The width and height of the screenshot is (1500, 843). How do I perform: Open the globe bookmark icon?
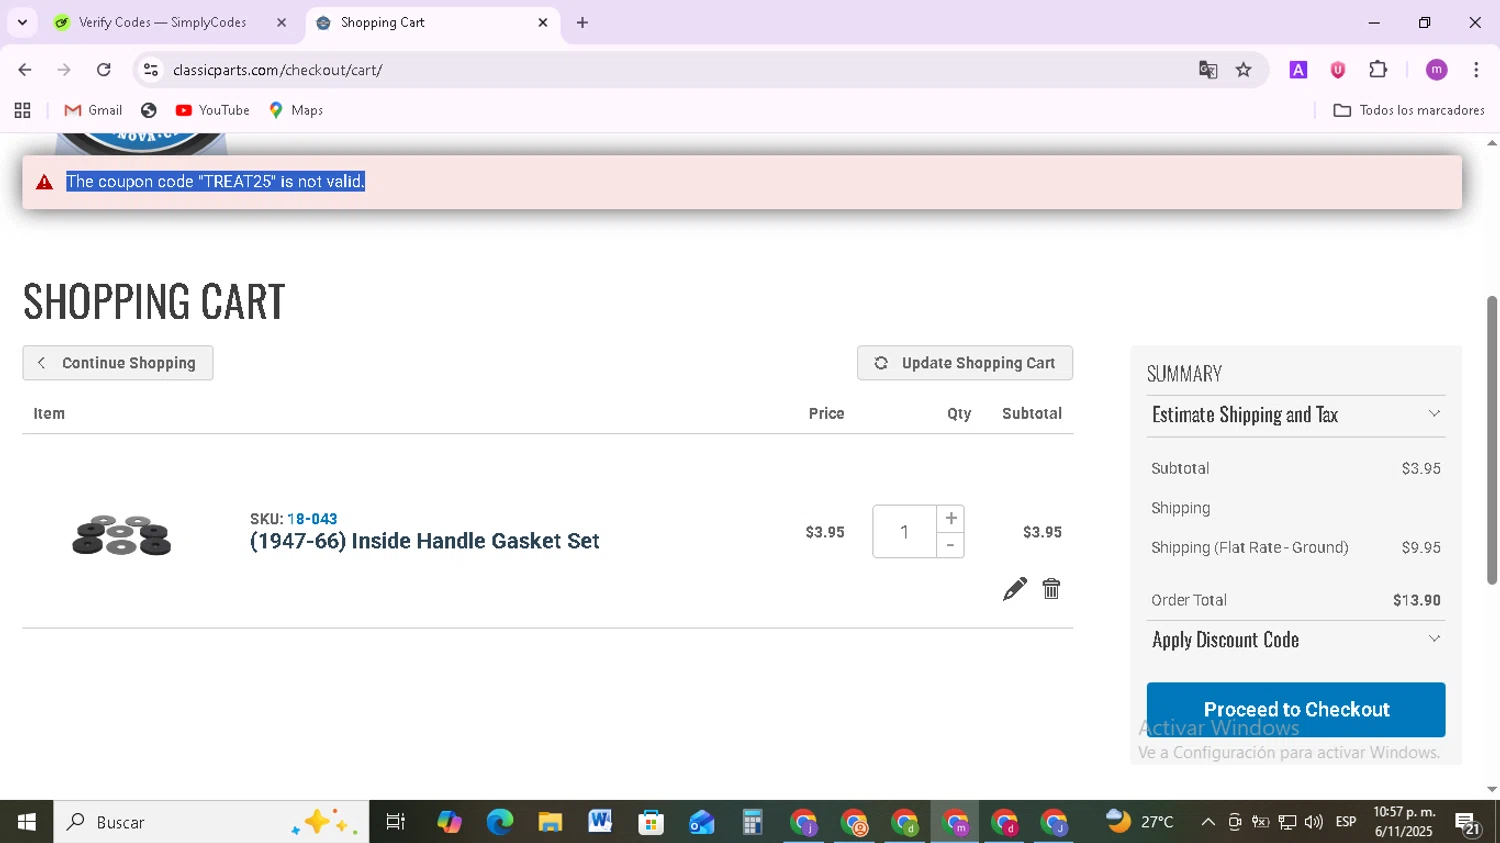tap(149, 110)
